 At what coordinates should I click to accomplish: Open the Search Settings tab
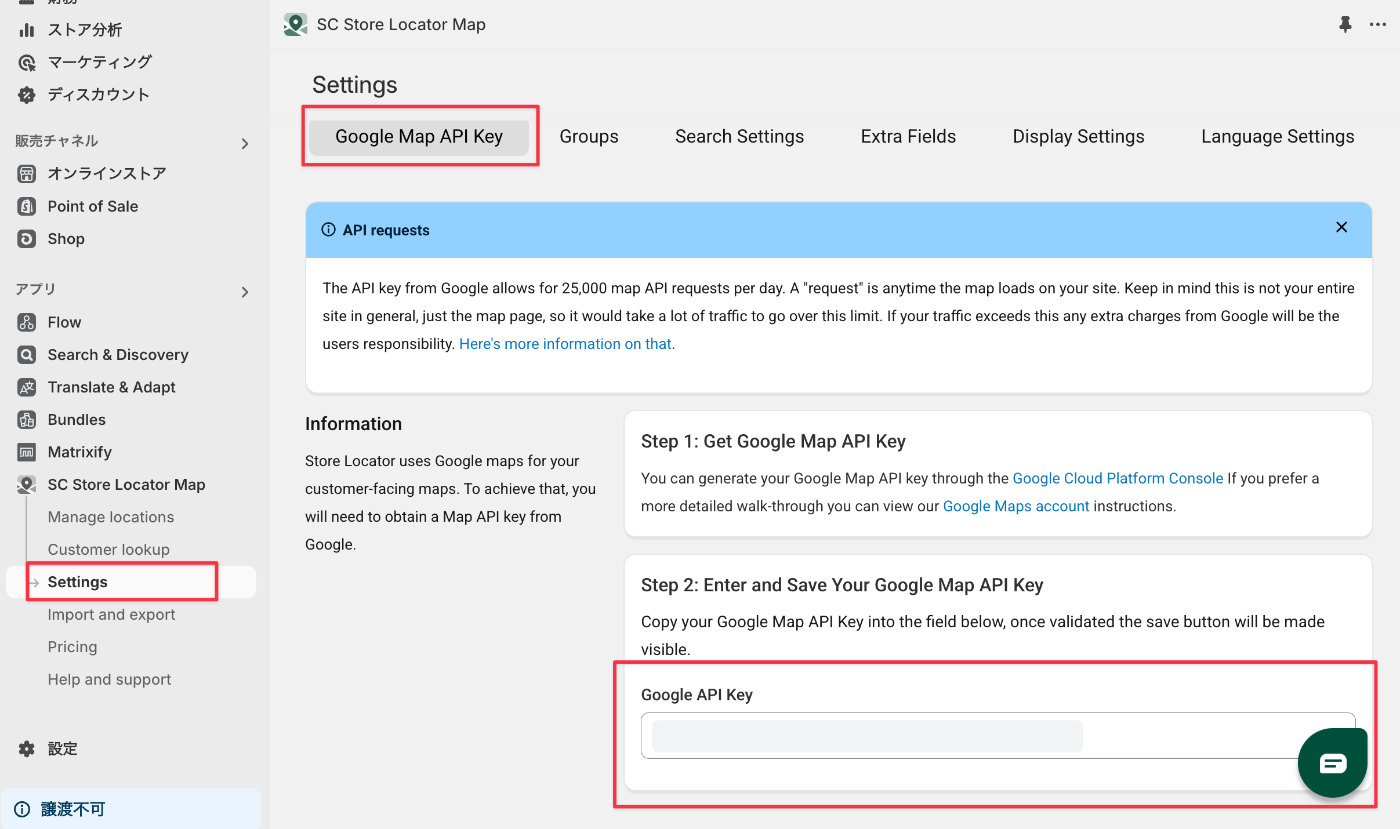739,137
